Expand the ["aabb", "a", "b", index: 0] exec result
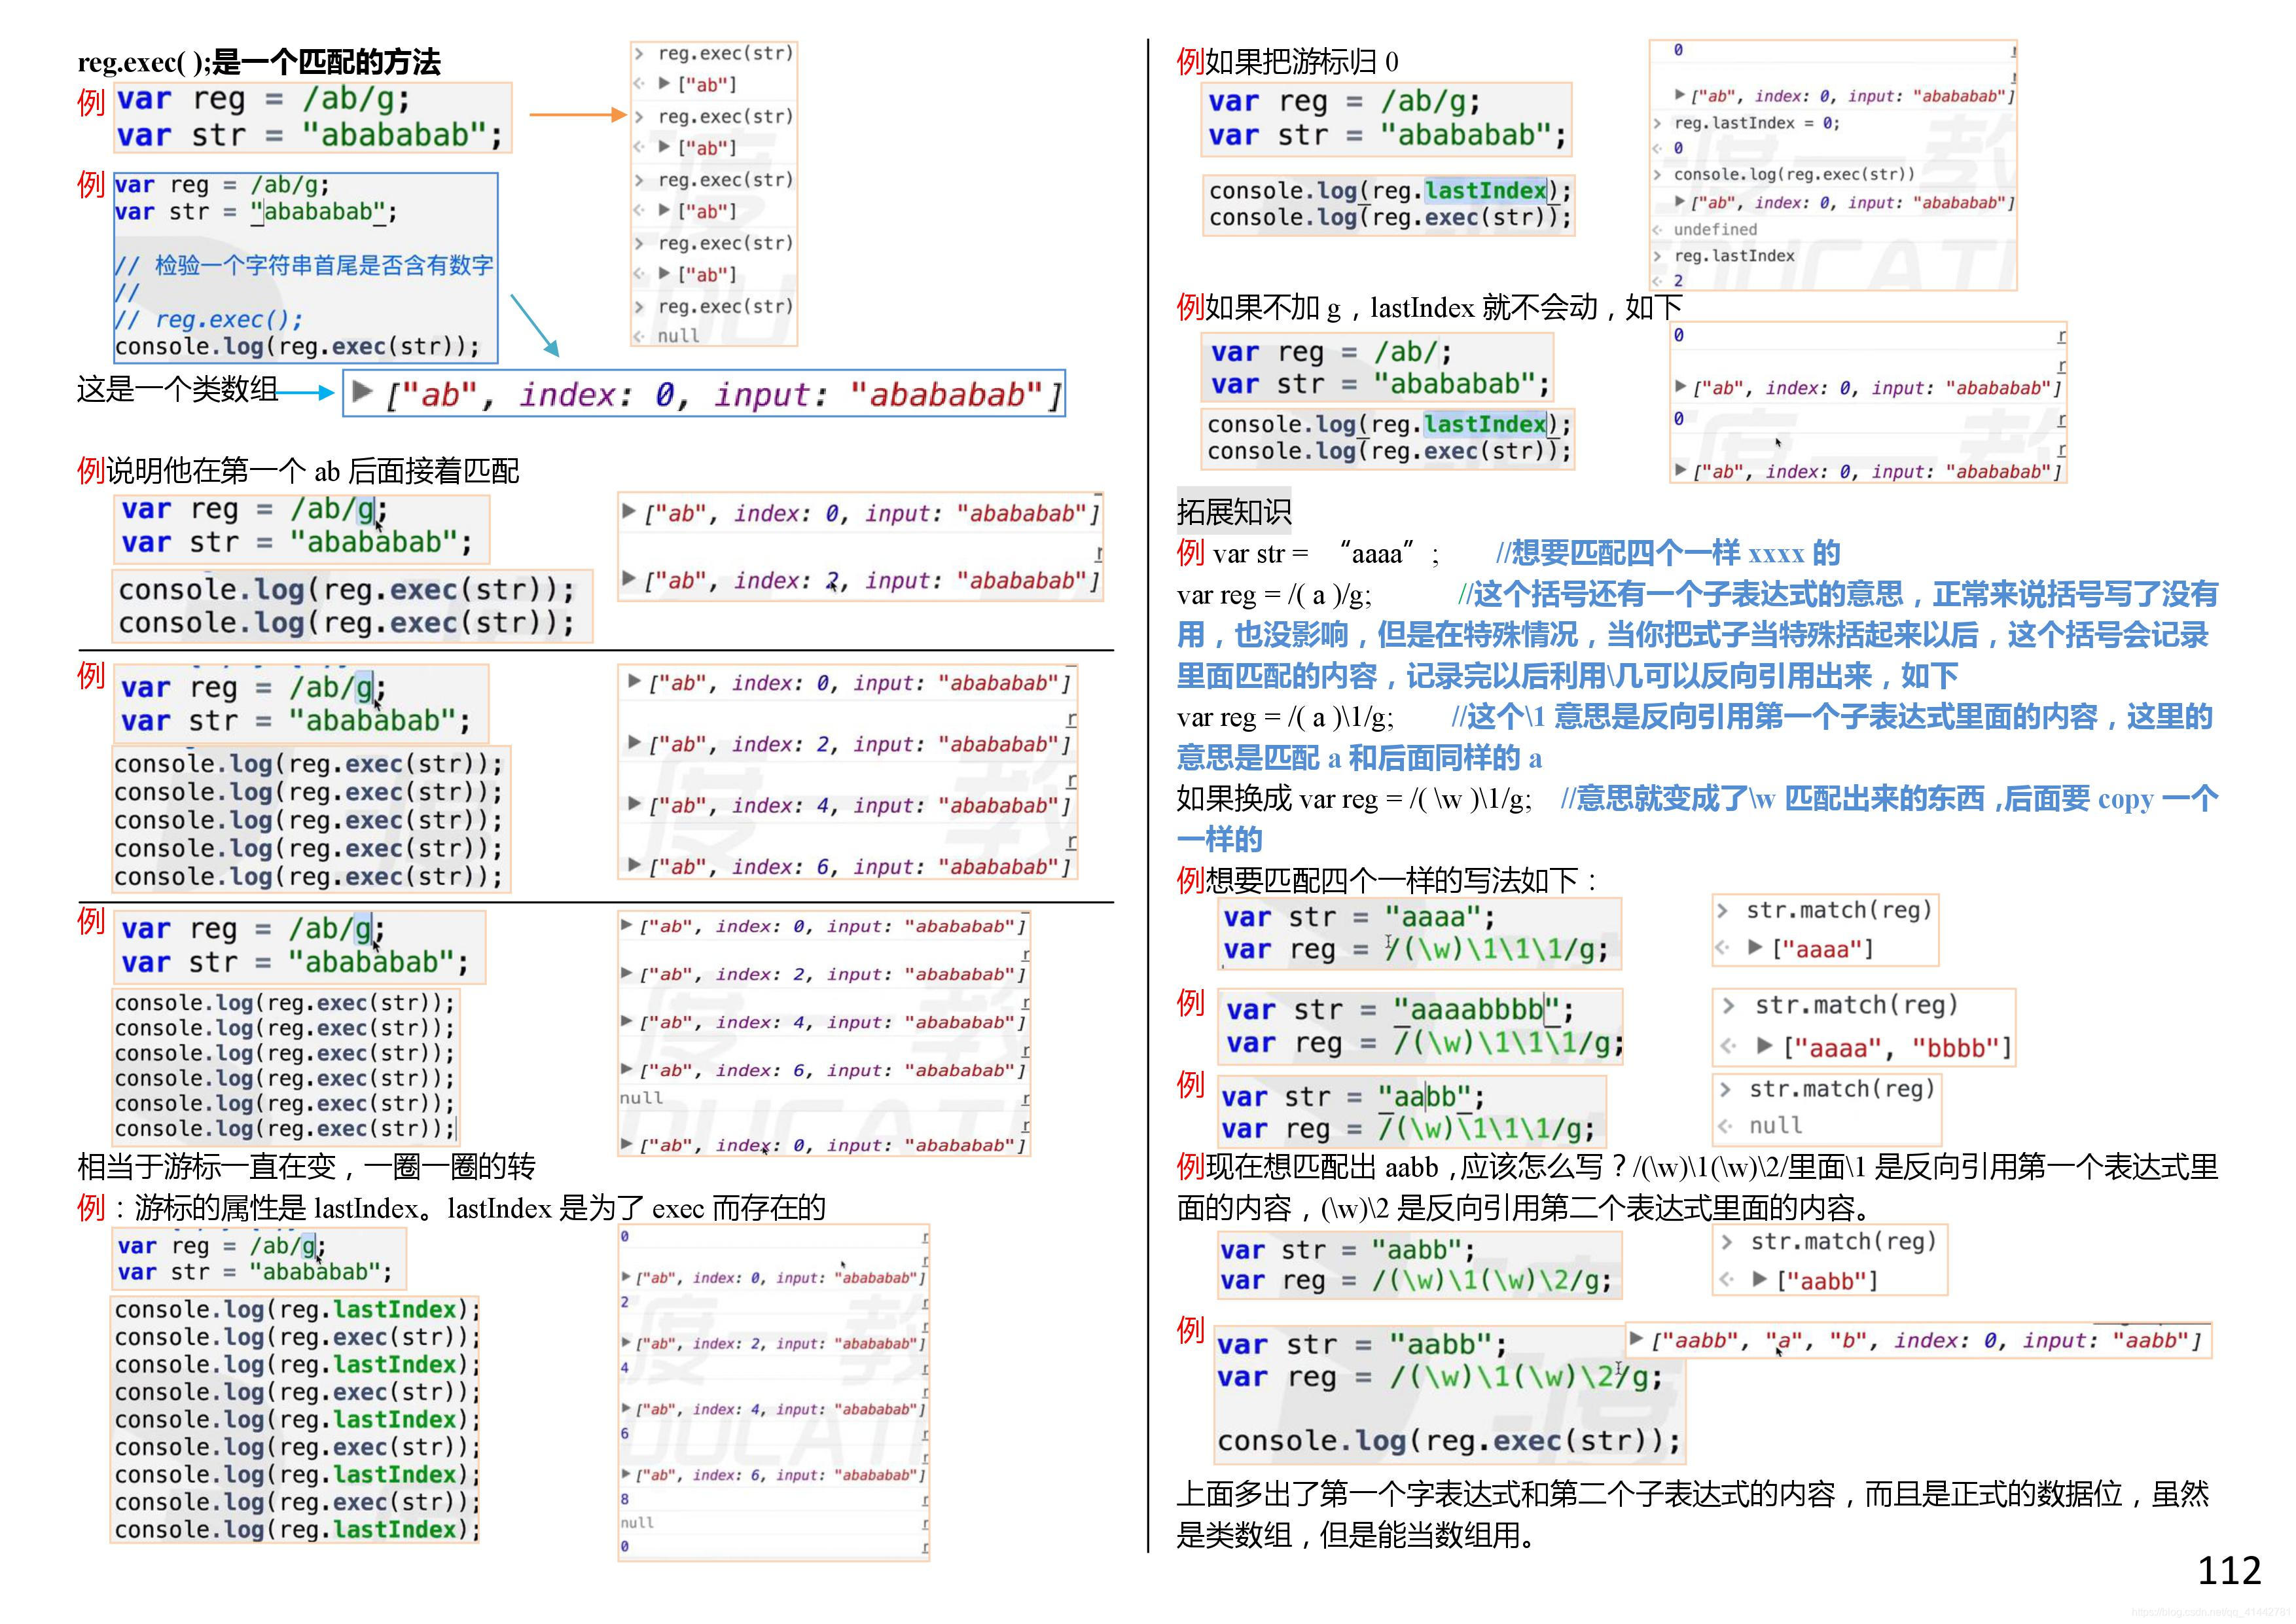Viewport: 2296px width, 1624px height. [1636, 1338]
